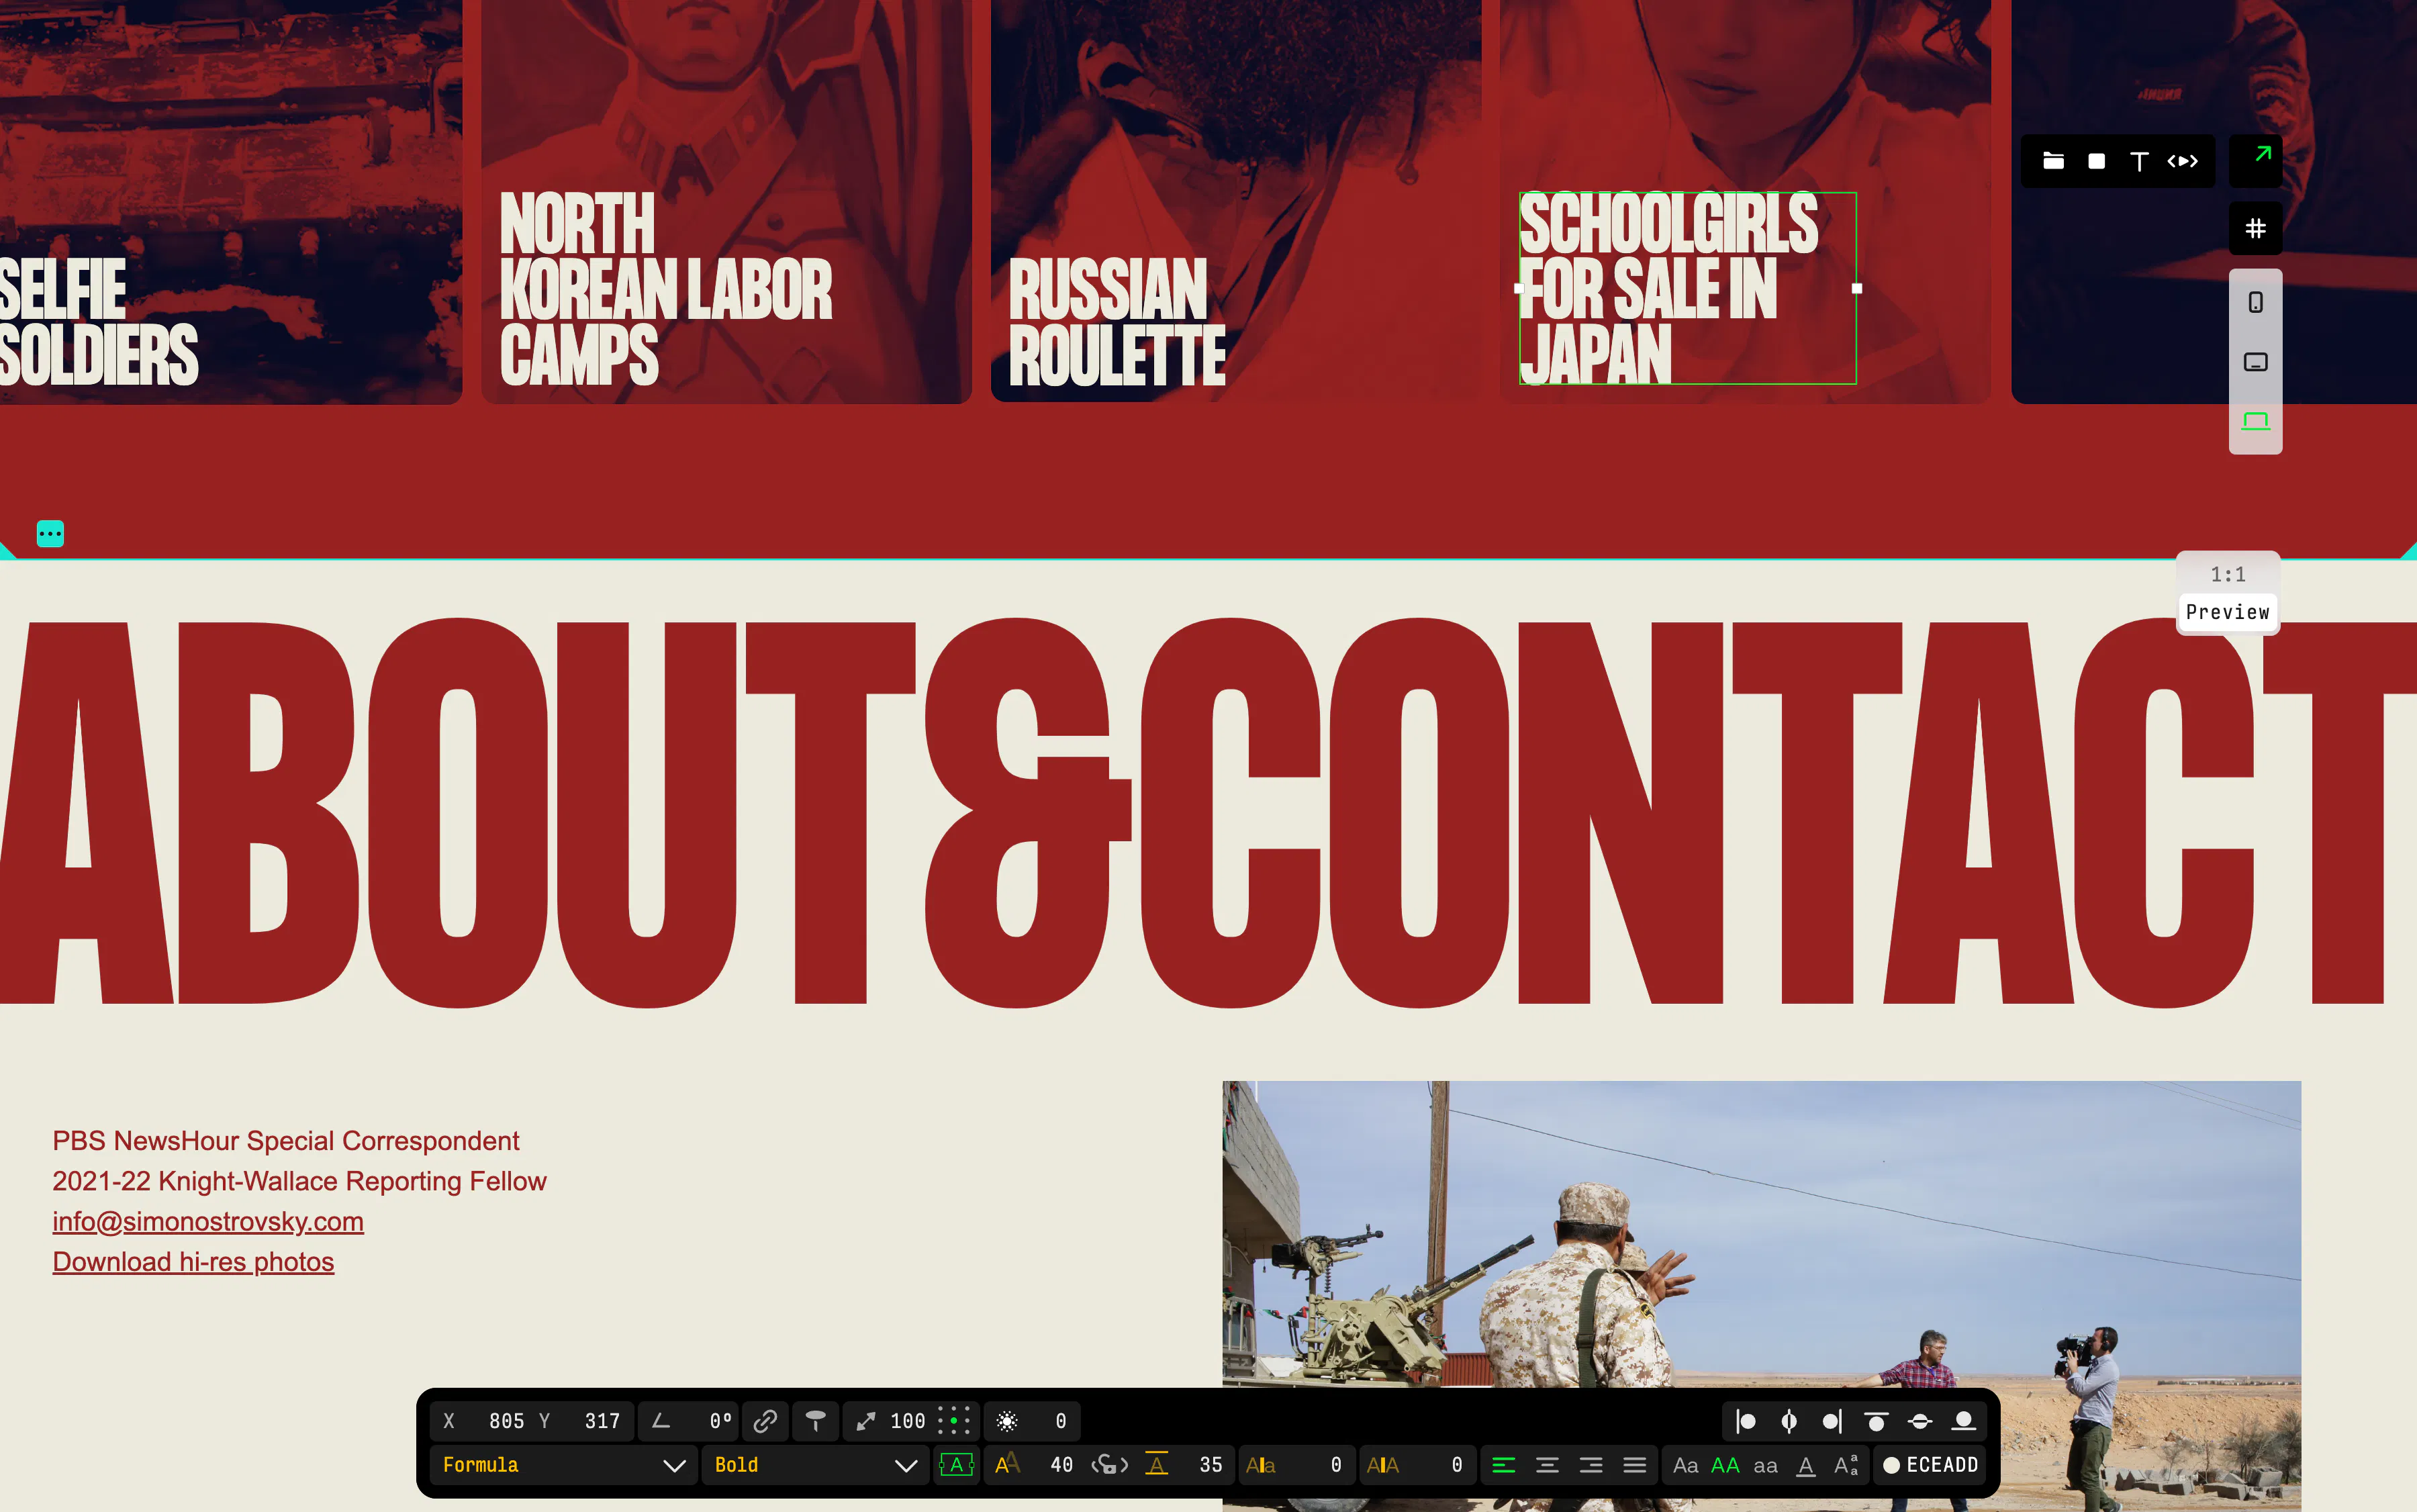Screen dimensions: 2417x1512
Task: Align text left
Action: [1503, 1465]
